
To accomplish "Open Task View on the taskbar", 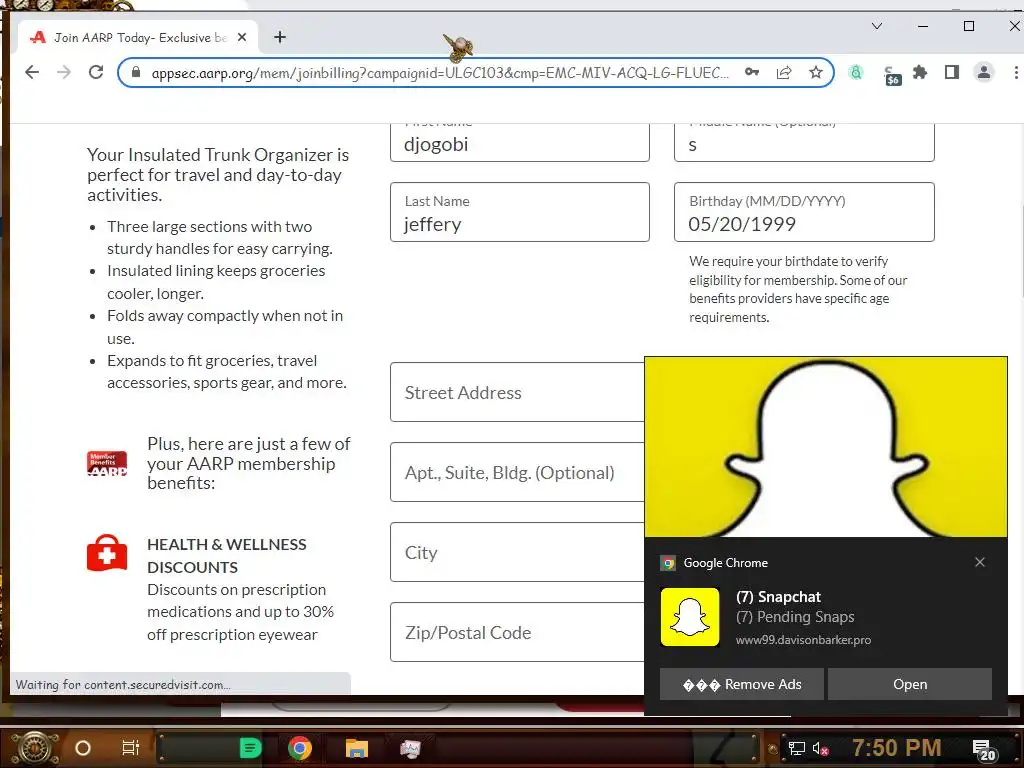I will (x=131, y=748).
